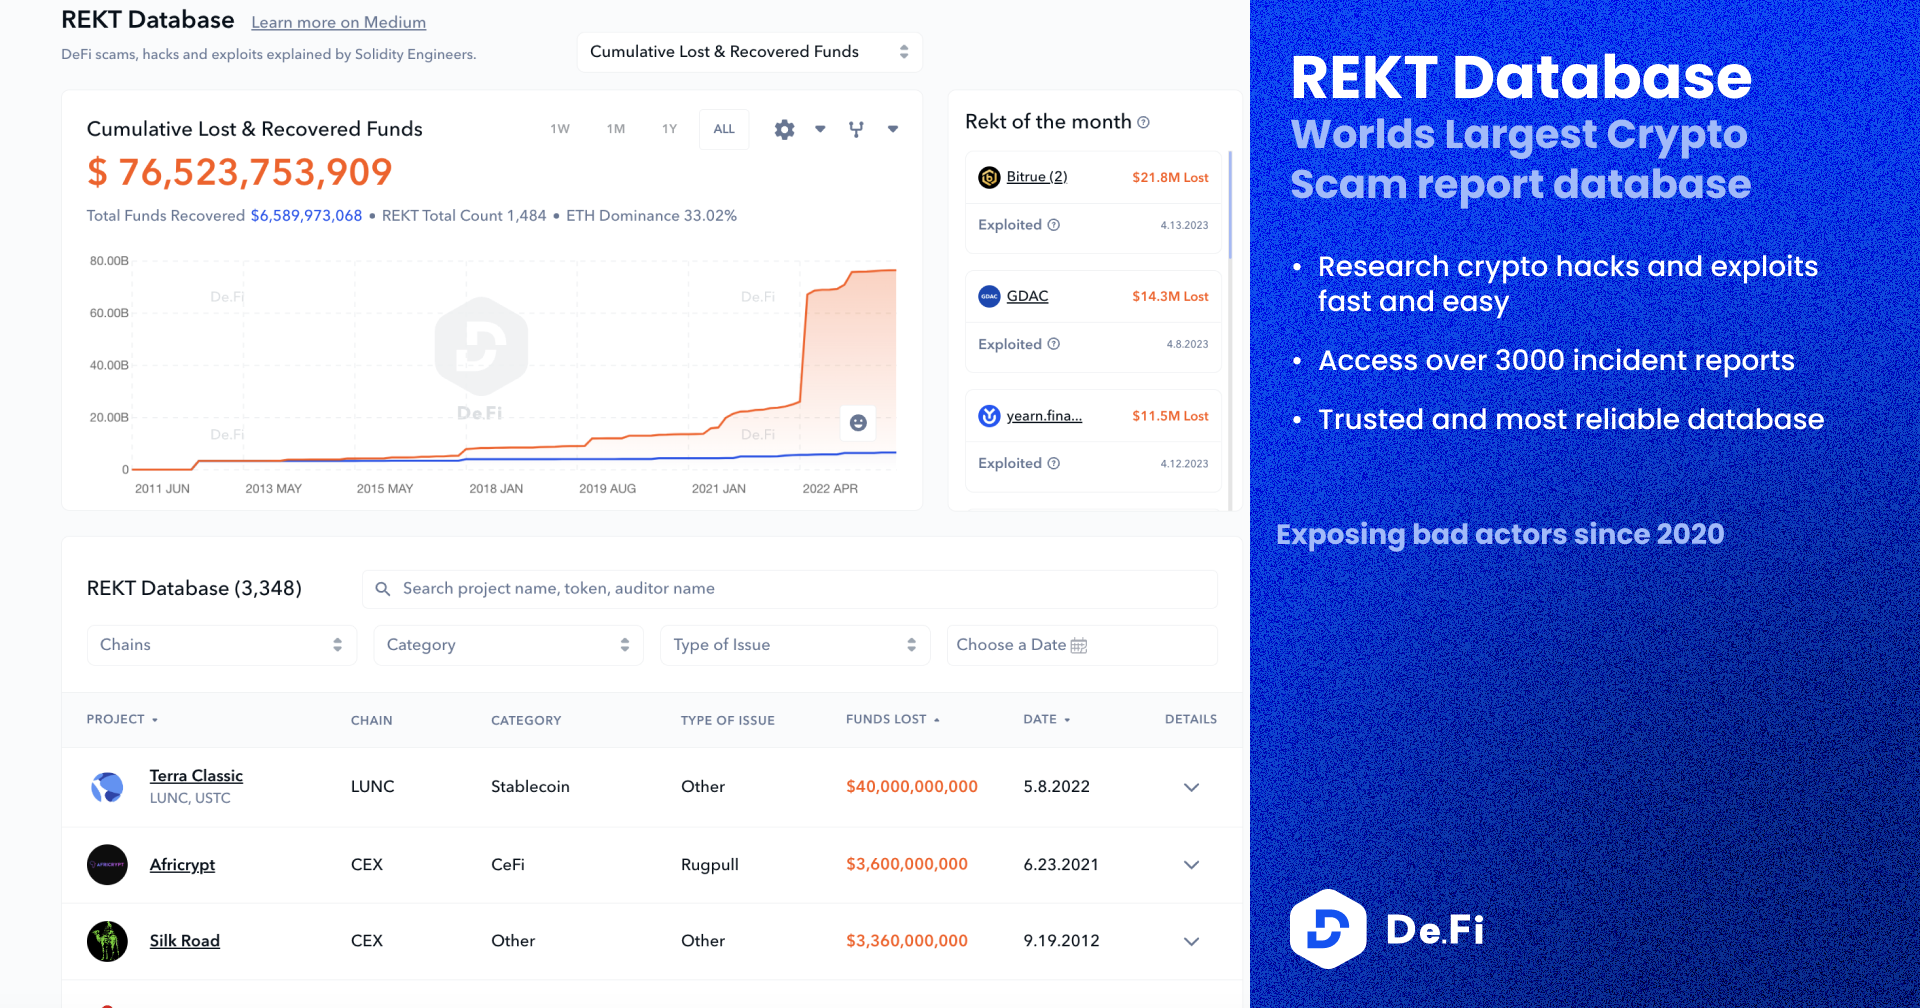Viewport: 1920px width, 1008px height.
Task: Click the calendar icon in Choose a Date
Action: tap(1079, 645)
